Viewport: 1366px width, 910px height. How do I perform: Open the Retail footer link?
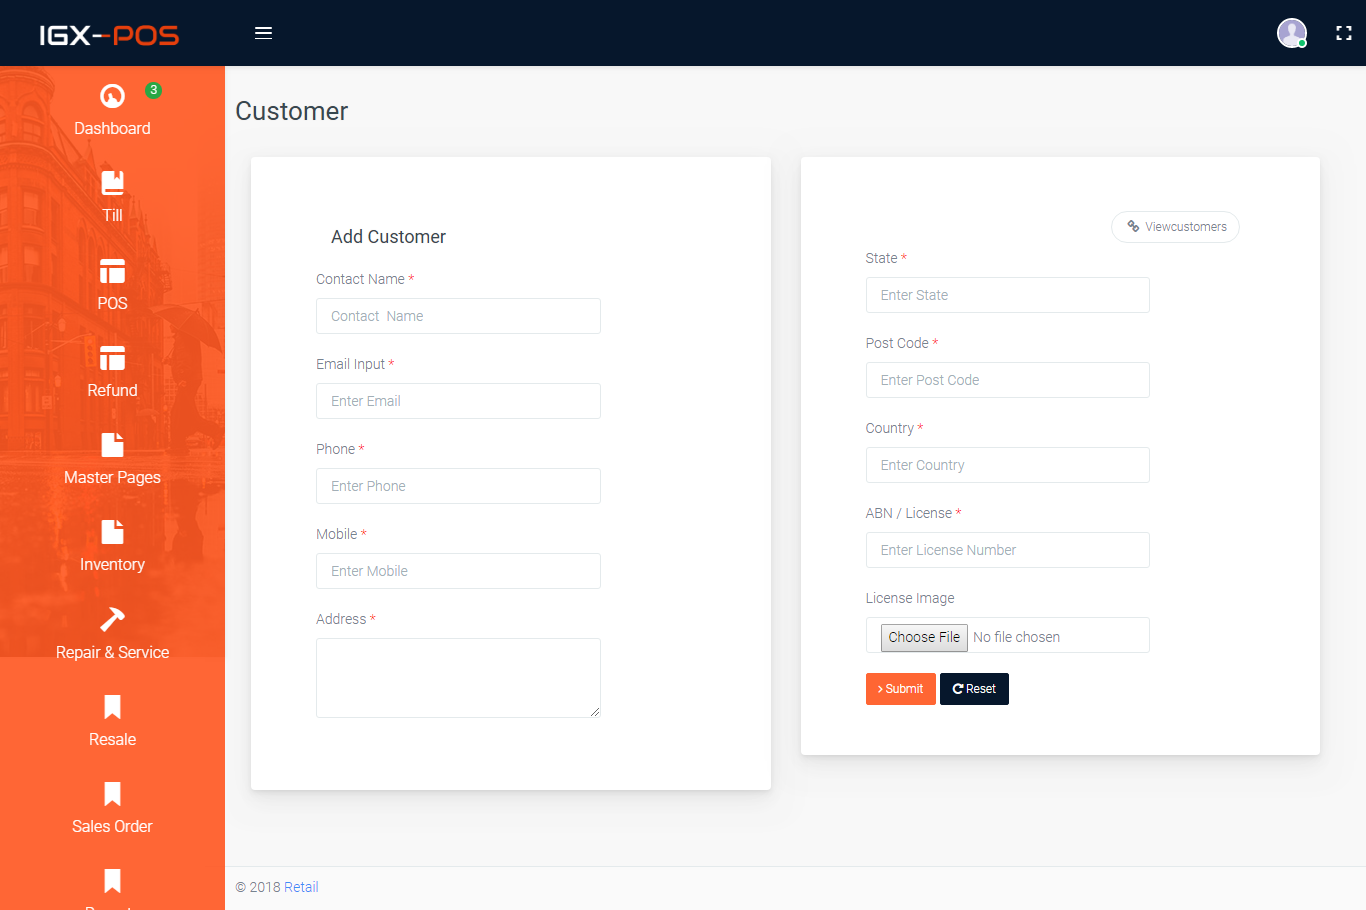301,887
